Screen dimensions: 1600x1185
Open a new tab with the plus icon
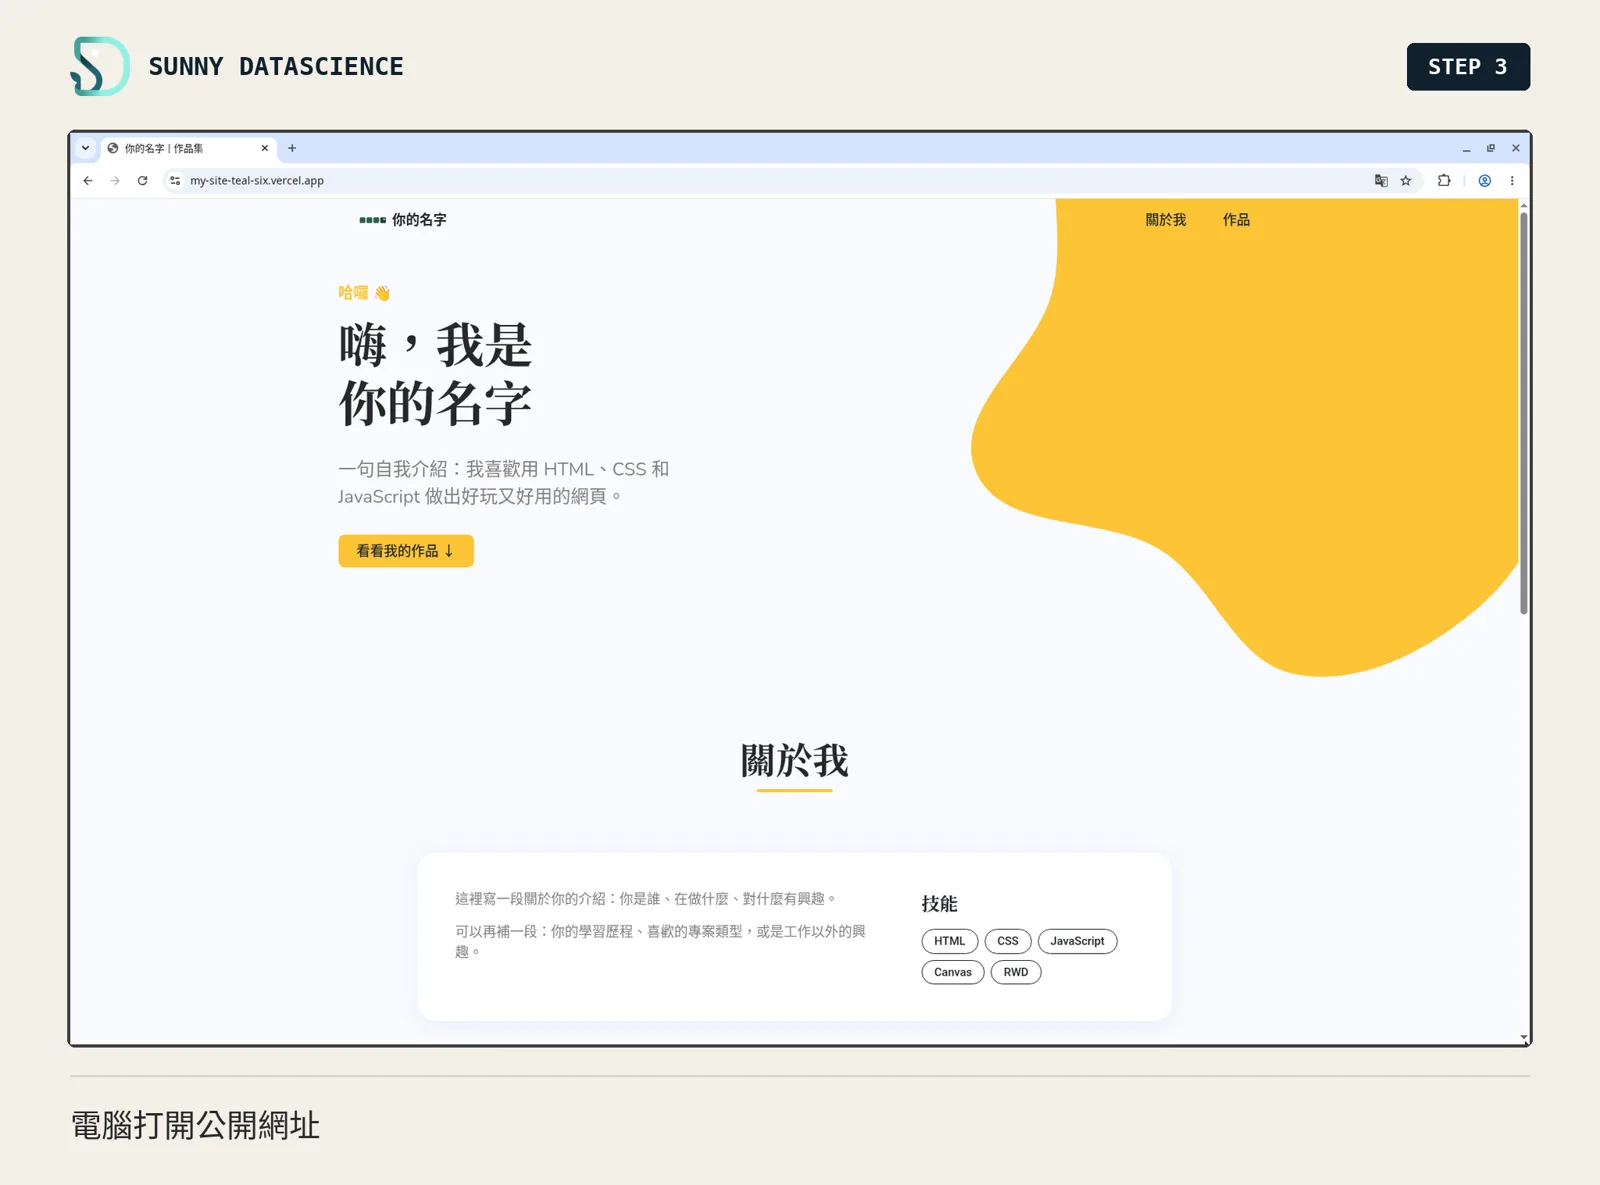click(292, 148)
